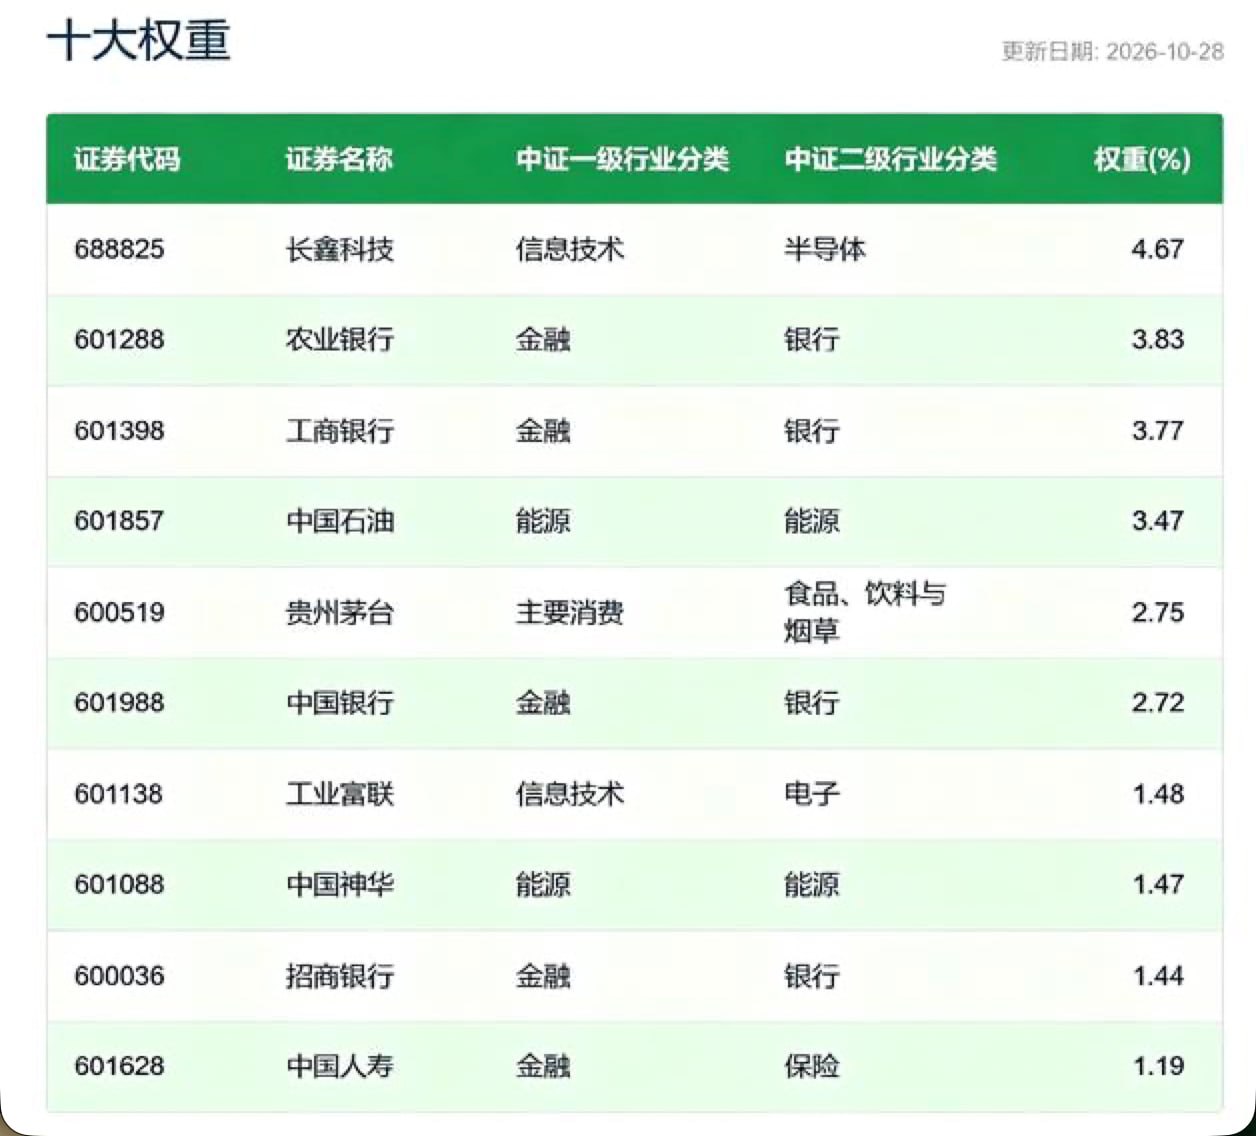Click 金融 in the 农业银行 row
Viewport: 1256px width, 1136px height.
click(x=543, y=339)
